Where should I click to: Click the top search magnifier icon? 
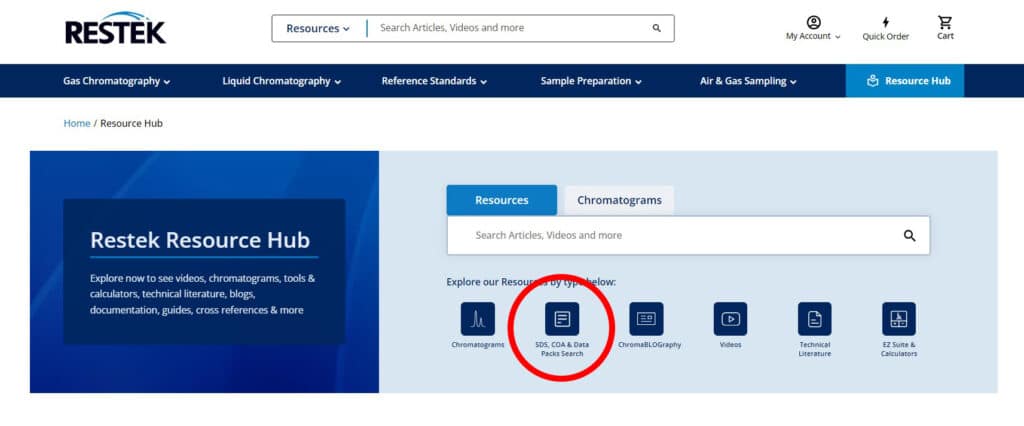click(x=656, y=28)
